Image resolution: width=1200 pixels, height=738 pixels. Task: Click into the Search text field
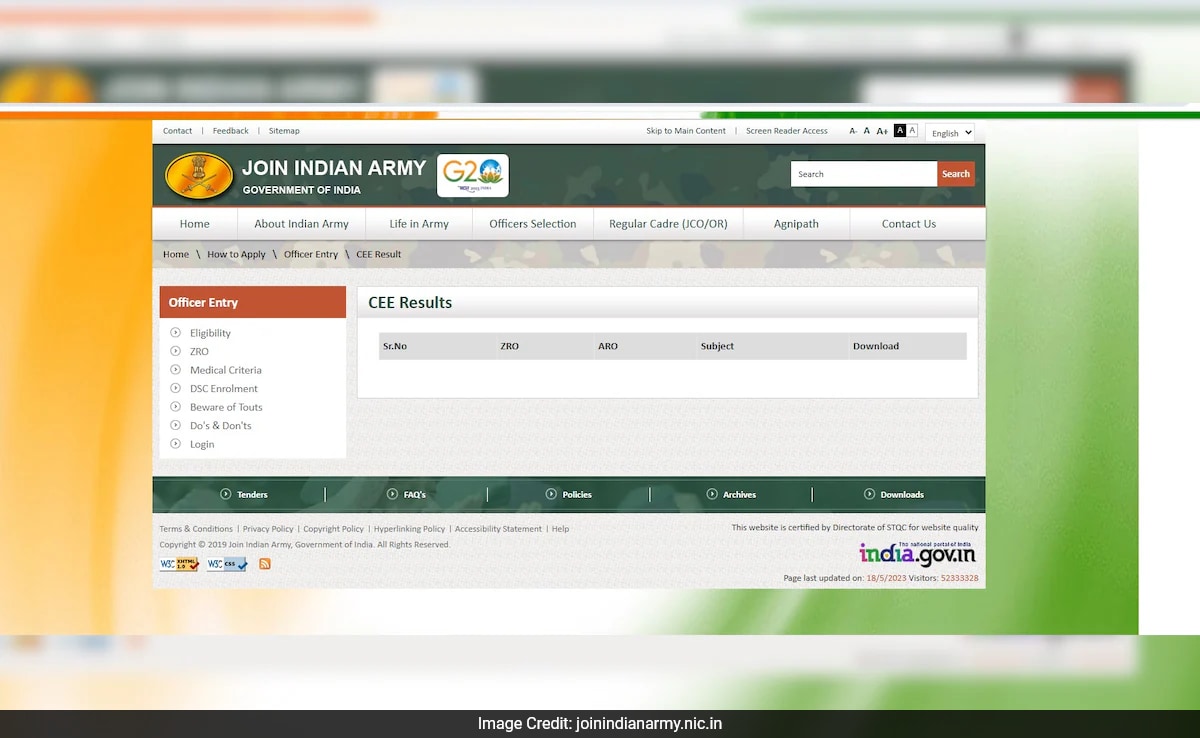pyautogui.click(x=863, y=174)
